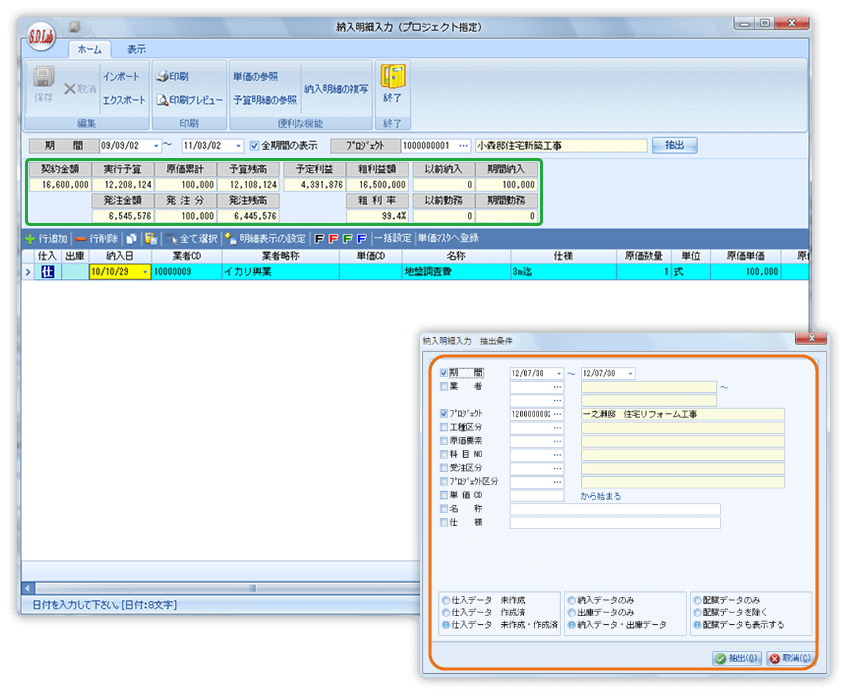Click ellipsis lookup for first 業者 field
848x694 pixels.
click(x=558, y=387)
